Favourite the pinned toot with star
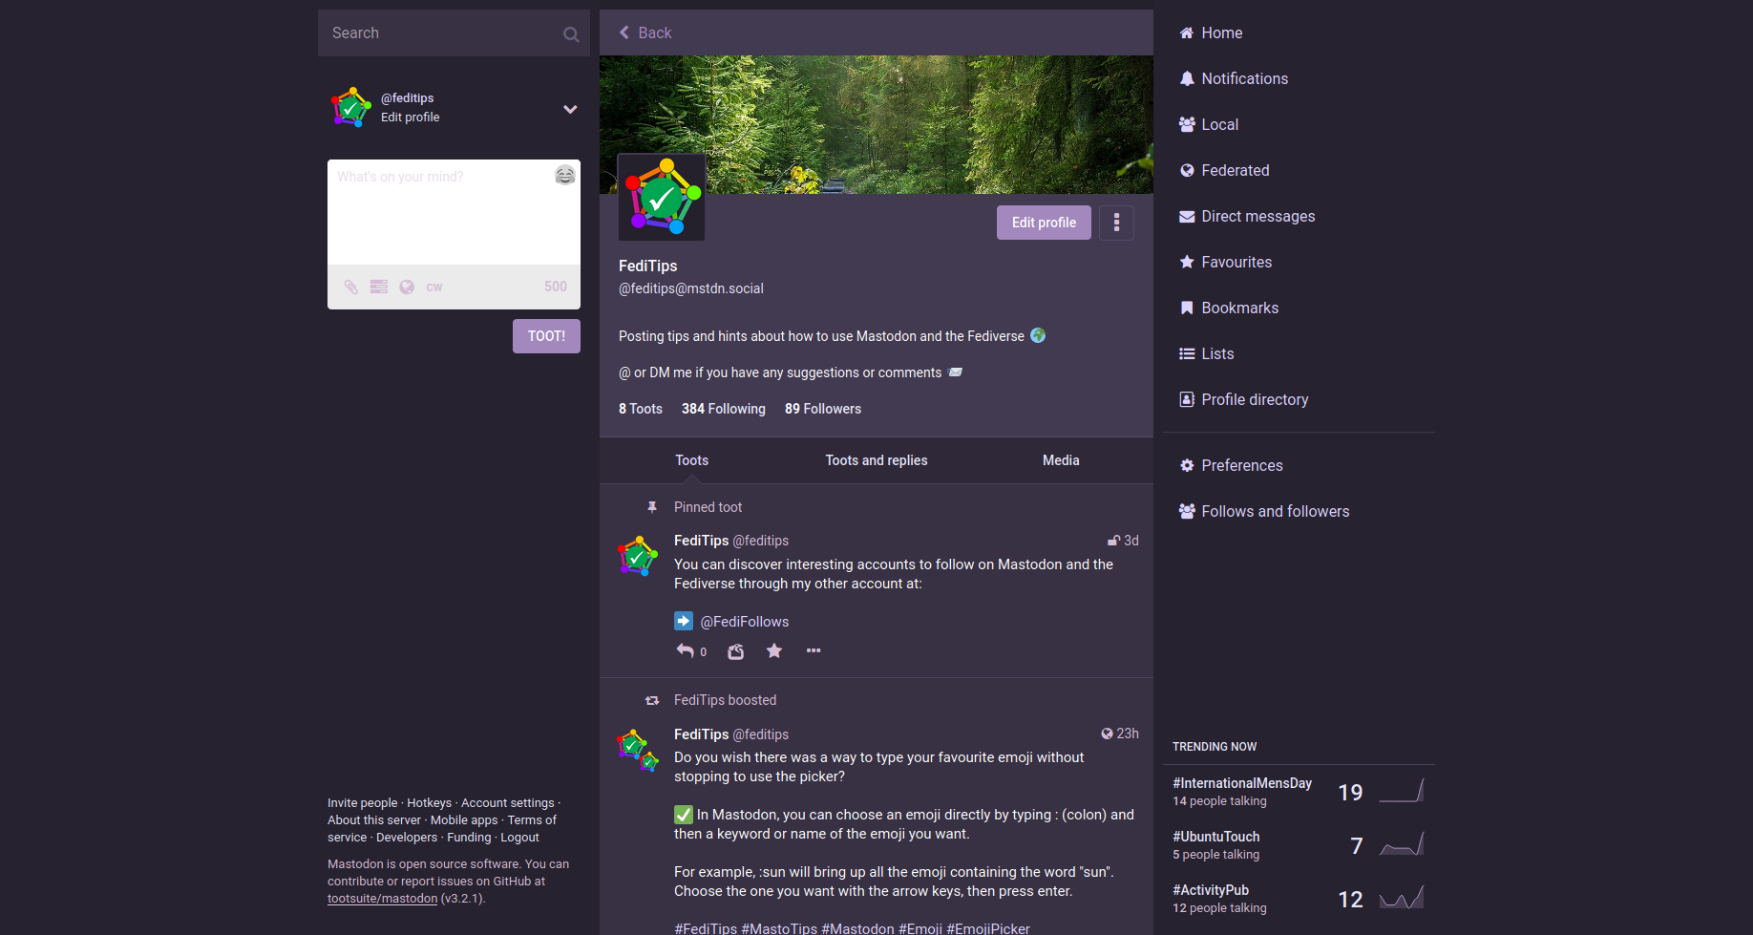This screenshot has width=1753, height=935. (x=774, y=651)
